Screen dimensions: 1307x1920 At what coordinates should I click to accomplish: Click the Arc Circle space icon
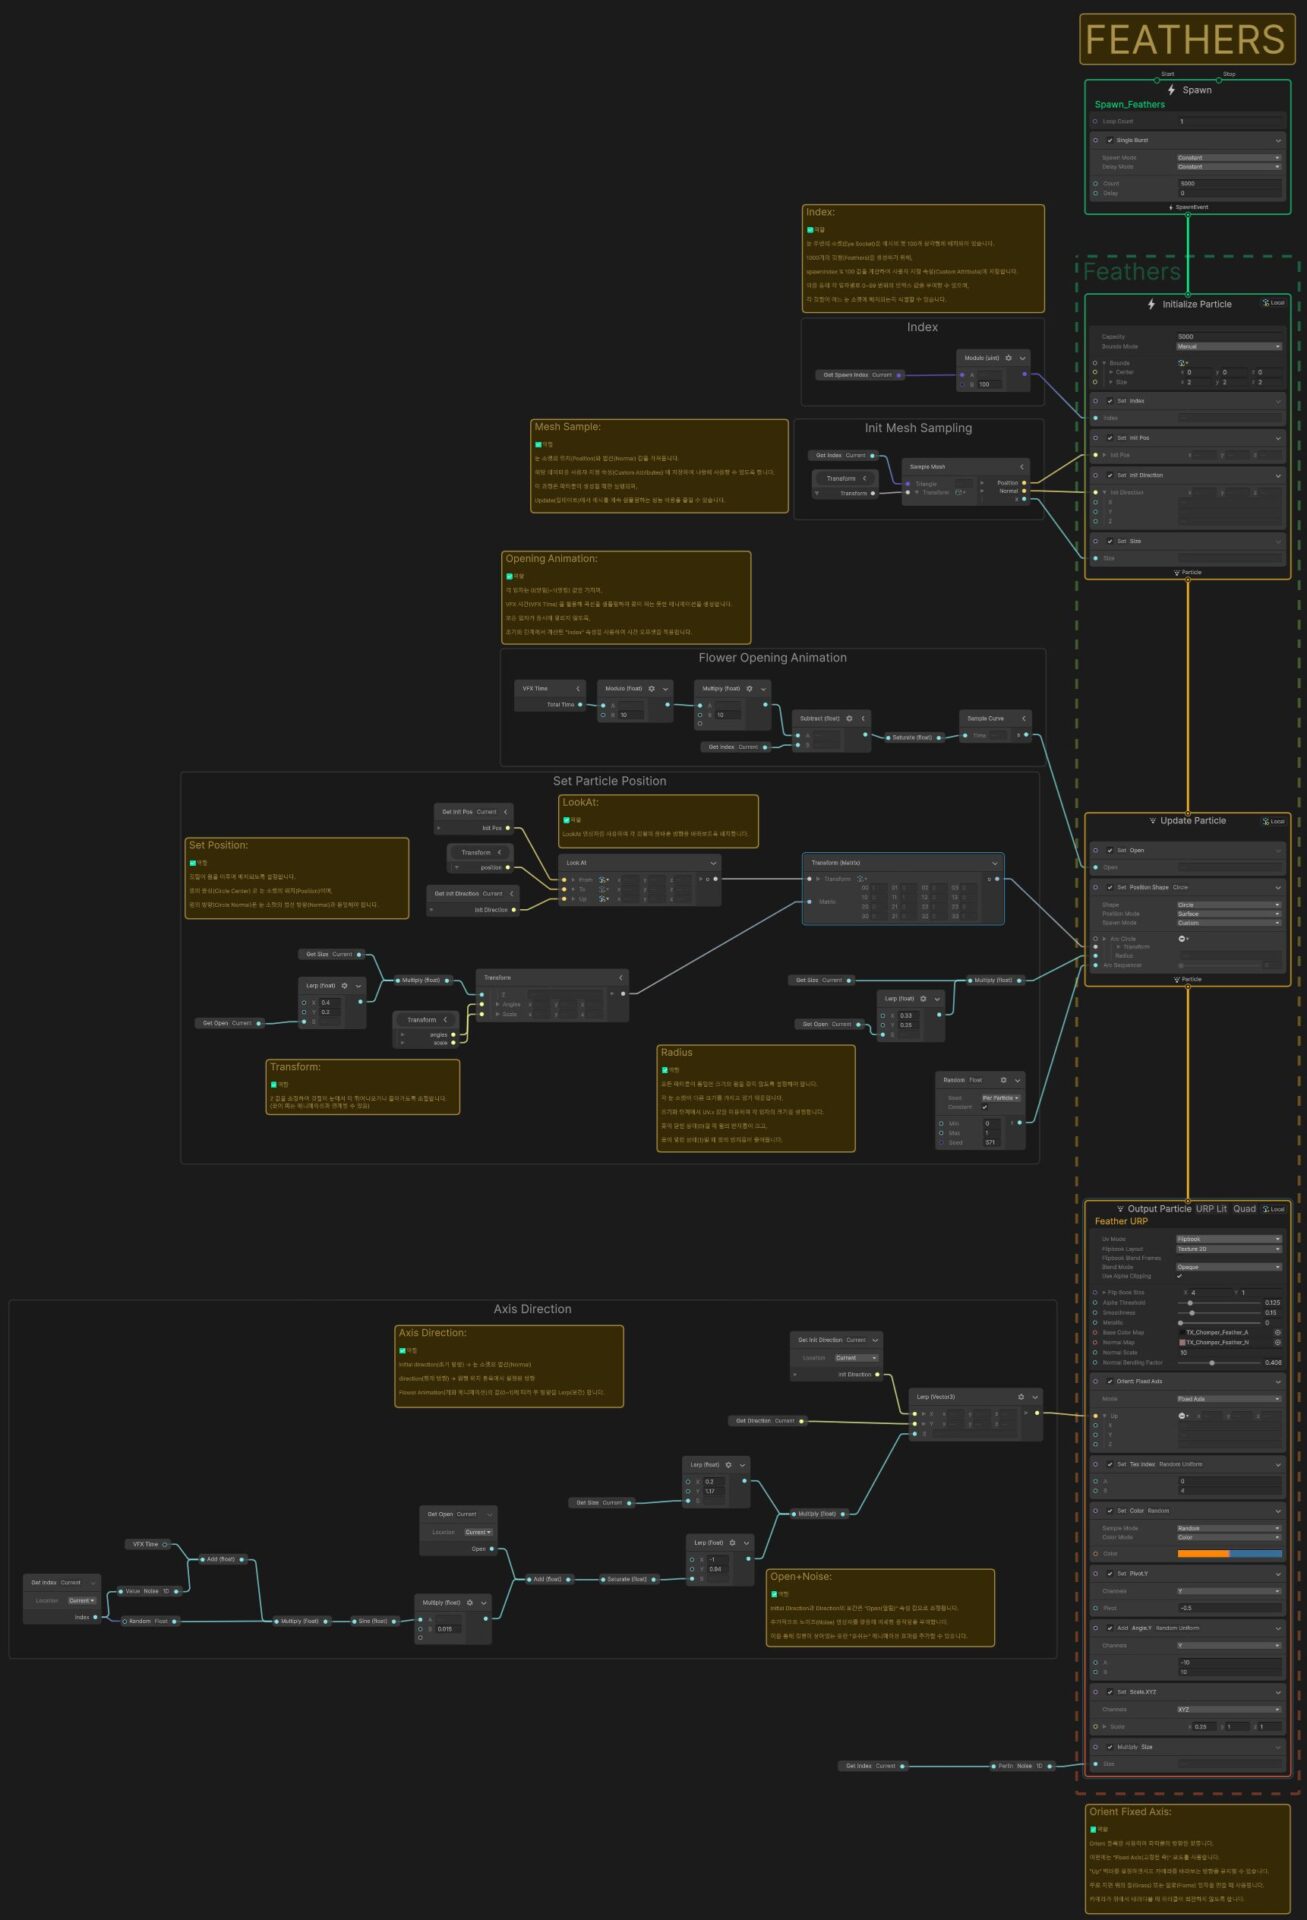pos(1182,939)
